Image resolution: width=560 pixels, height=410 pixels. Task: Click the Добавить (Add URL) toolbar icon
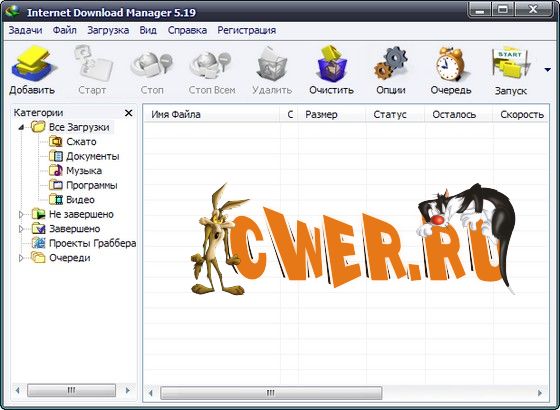coord(34,64)
